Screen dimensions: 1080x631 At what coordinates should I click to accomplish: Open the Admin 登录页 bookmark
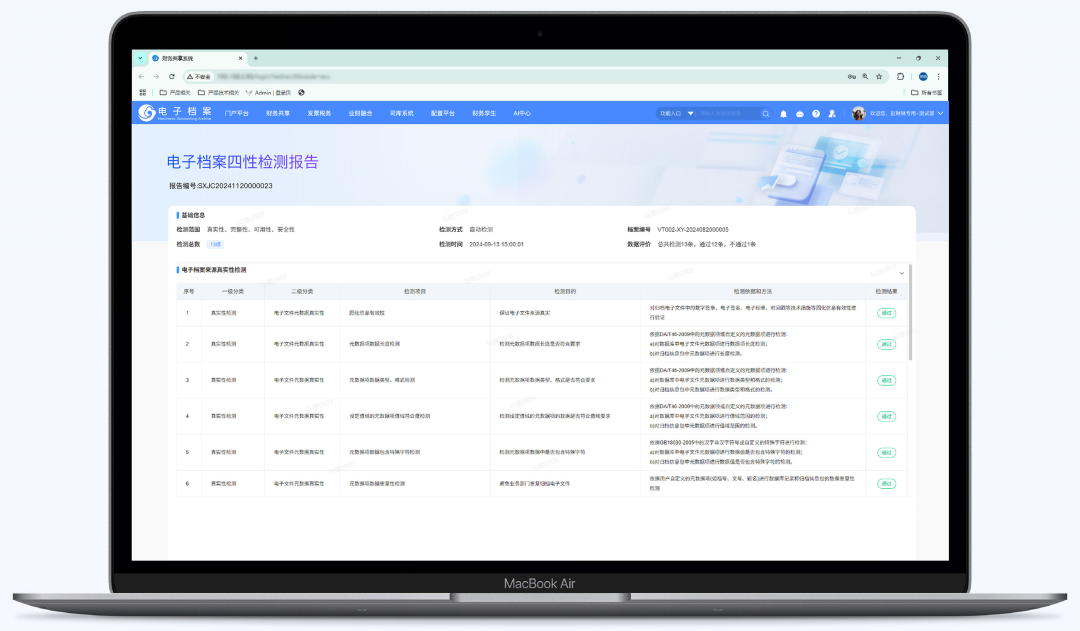click(x=268, y=93)
